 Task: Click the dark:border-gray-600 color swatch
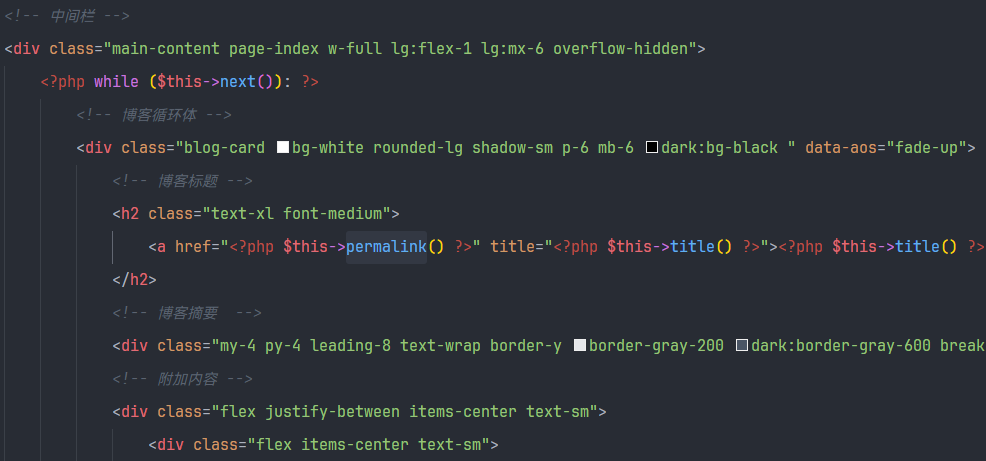[x=742, y=345]
